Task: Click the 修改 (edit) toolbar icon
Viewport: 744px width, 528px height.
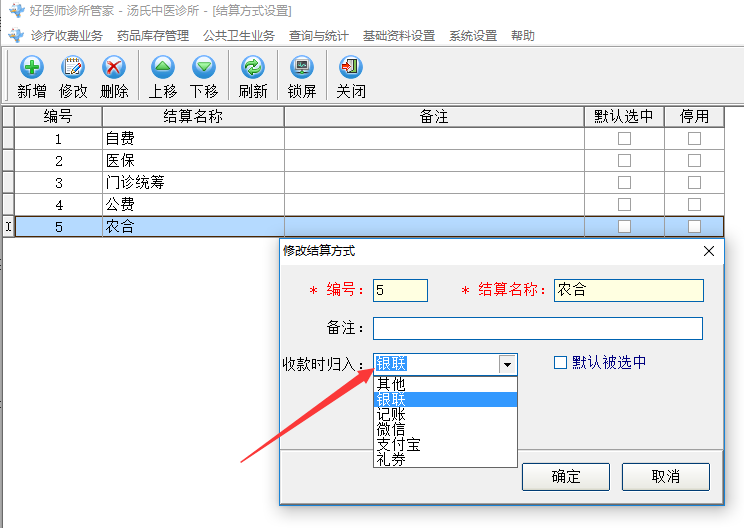Action: [73, 76]
